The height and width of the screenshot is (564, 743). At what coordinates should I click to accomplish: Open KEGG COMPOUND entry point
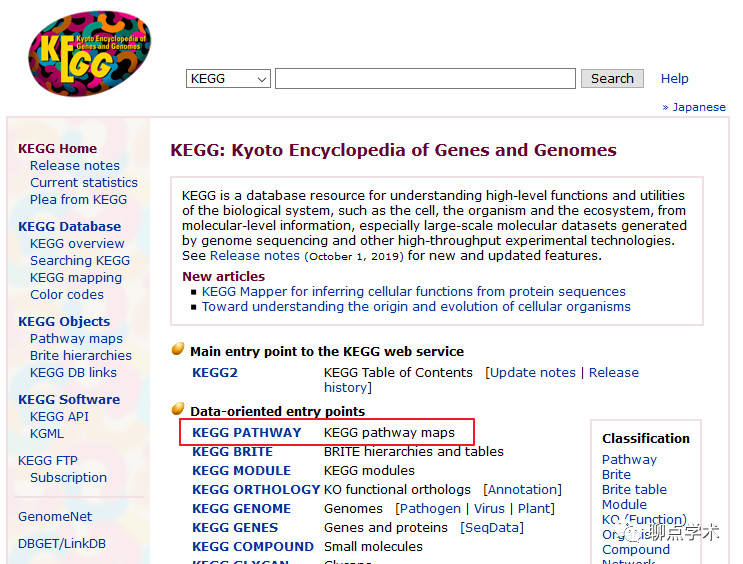point(253,546)
